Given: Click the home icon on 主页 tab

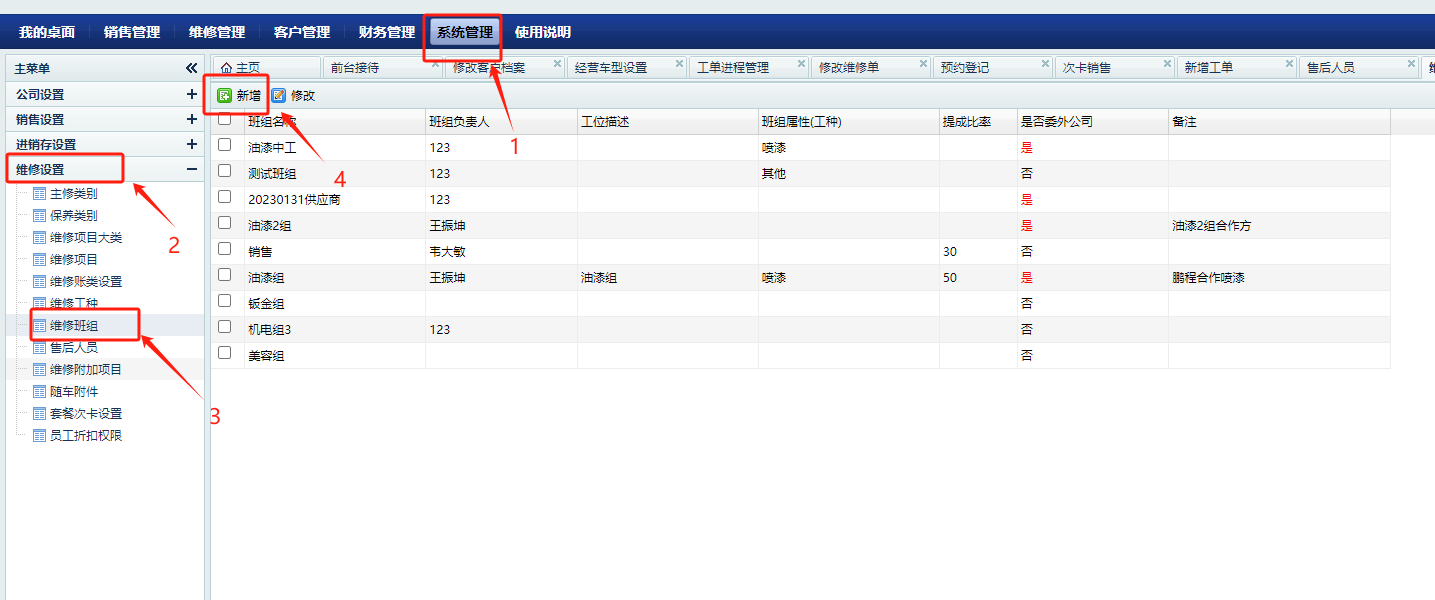Looking at the screenshot, I should click(226, 68).
